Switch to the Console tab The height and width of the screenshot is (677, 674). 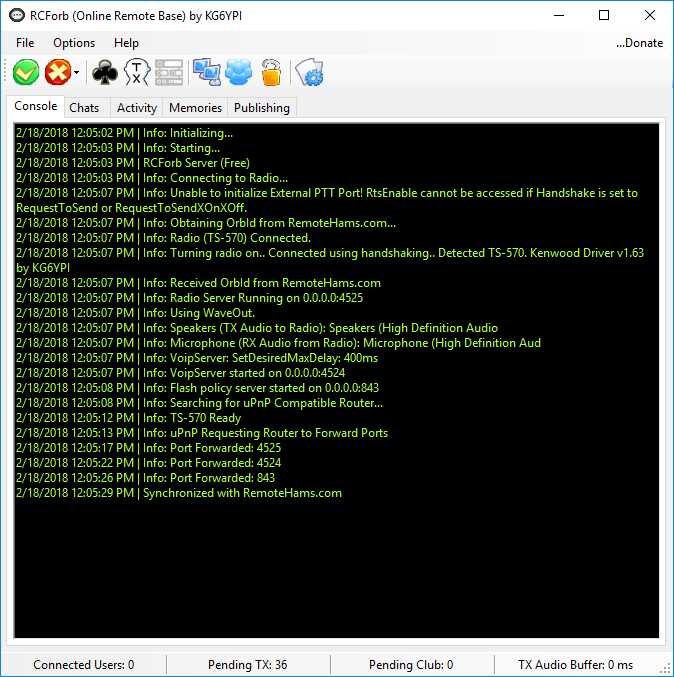[35, 107]
